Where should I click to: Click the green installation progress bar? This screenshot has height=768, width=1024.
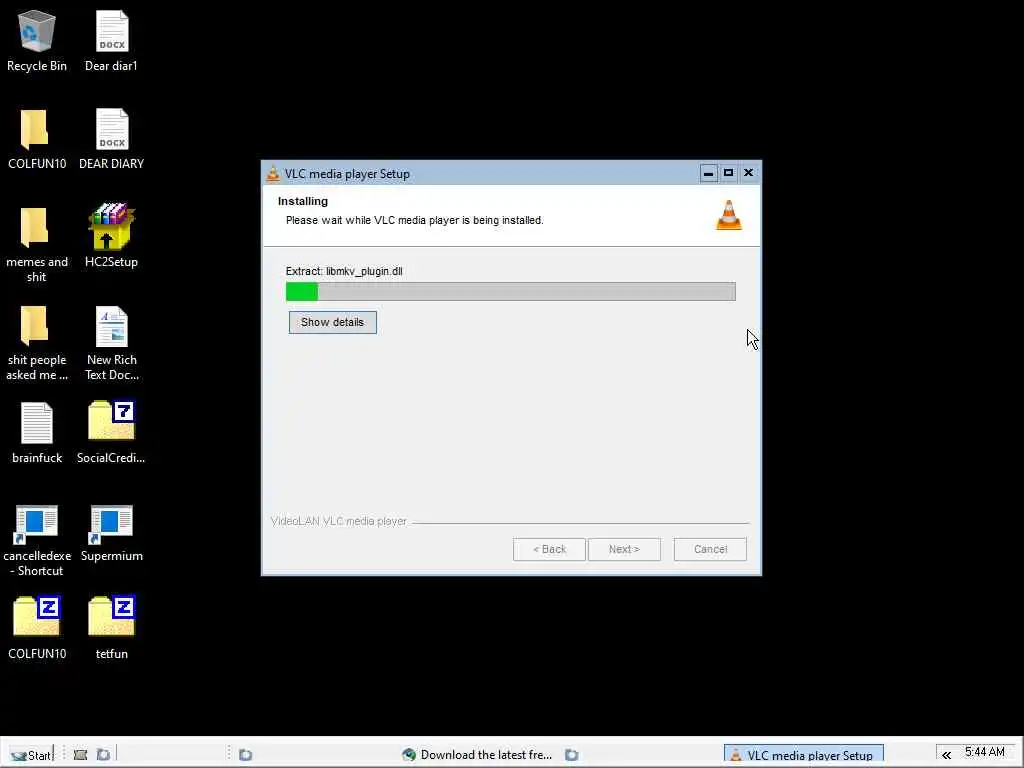tap(511, 291)
